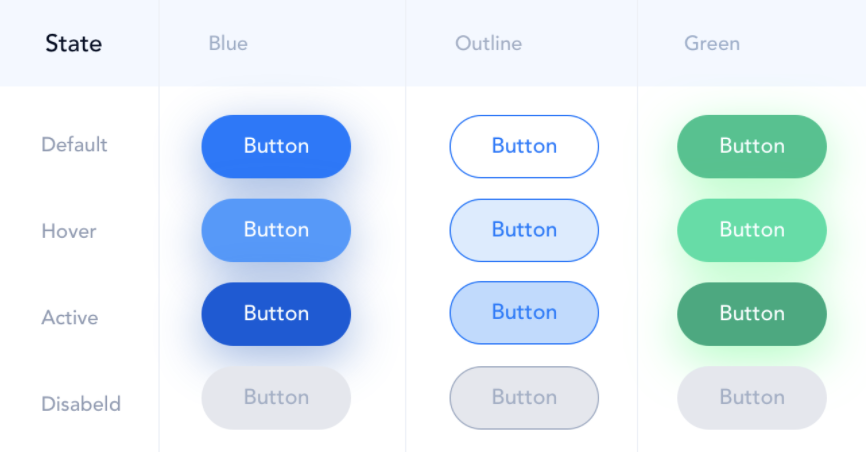Click the default outline Button
866x452 pixels.
tap(524, 146)
